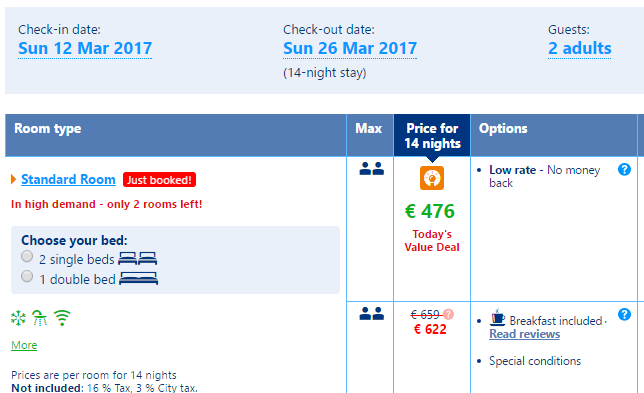Open help icon beside Breakfast included
644x393 pixels.
(624, 314)
